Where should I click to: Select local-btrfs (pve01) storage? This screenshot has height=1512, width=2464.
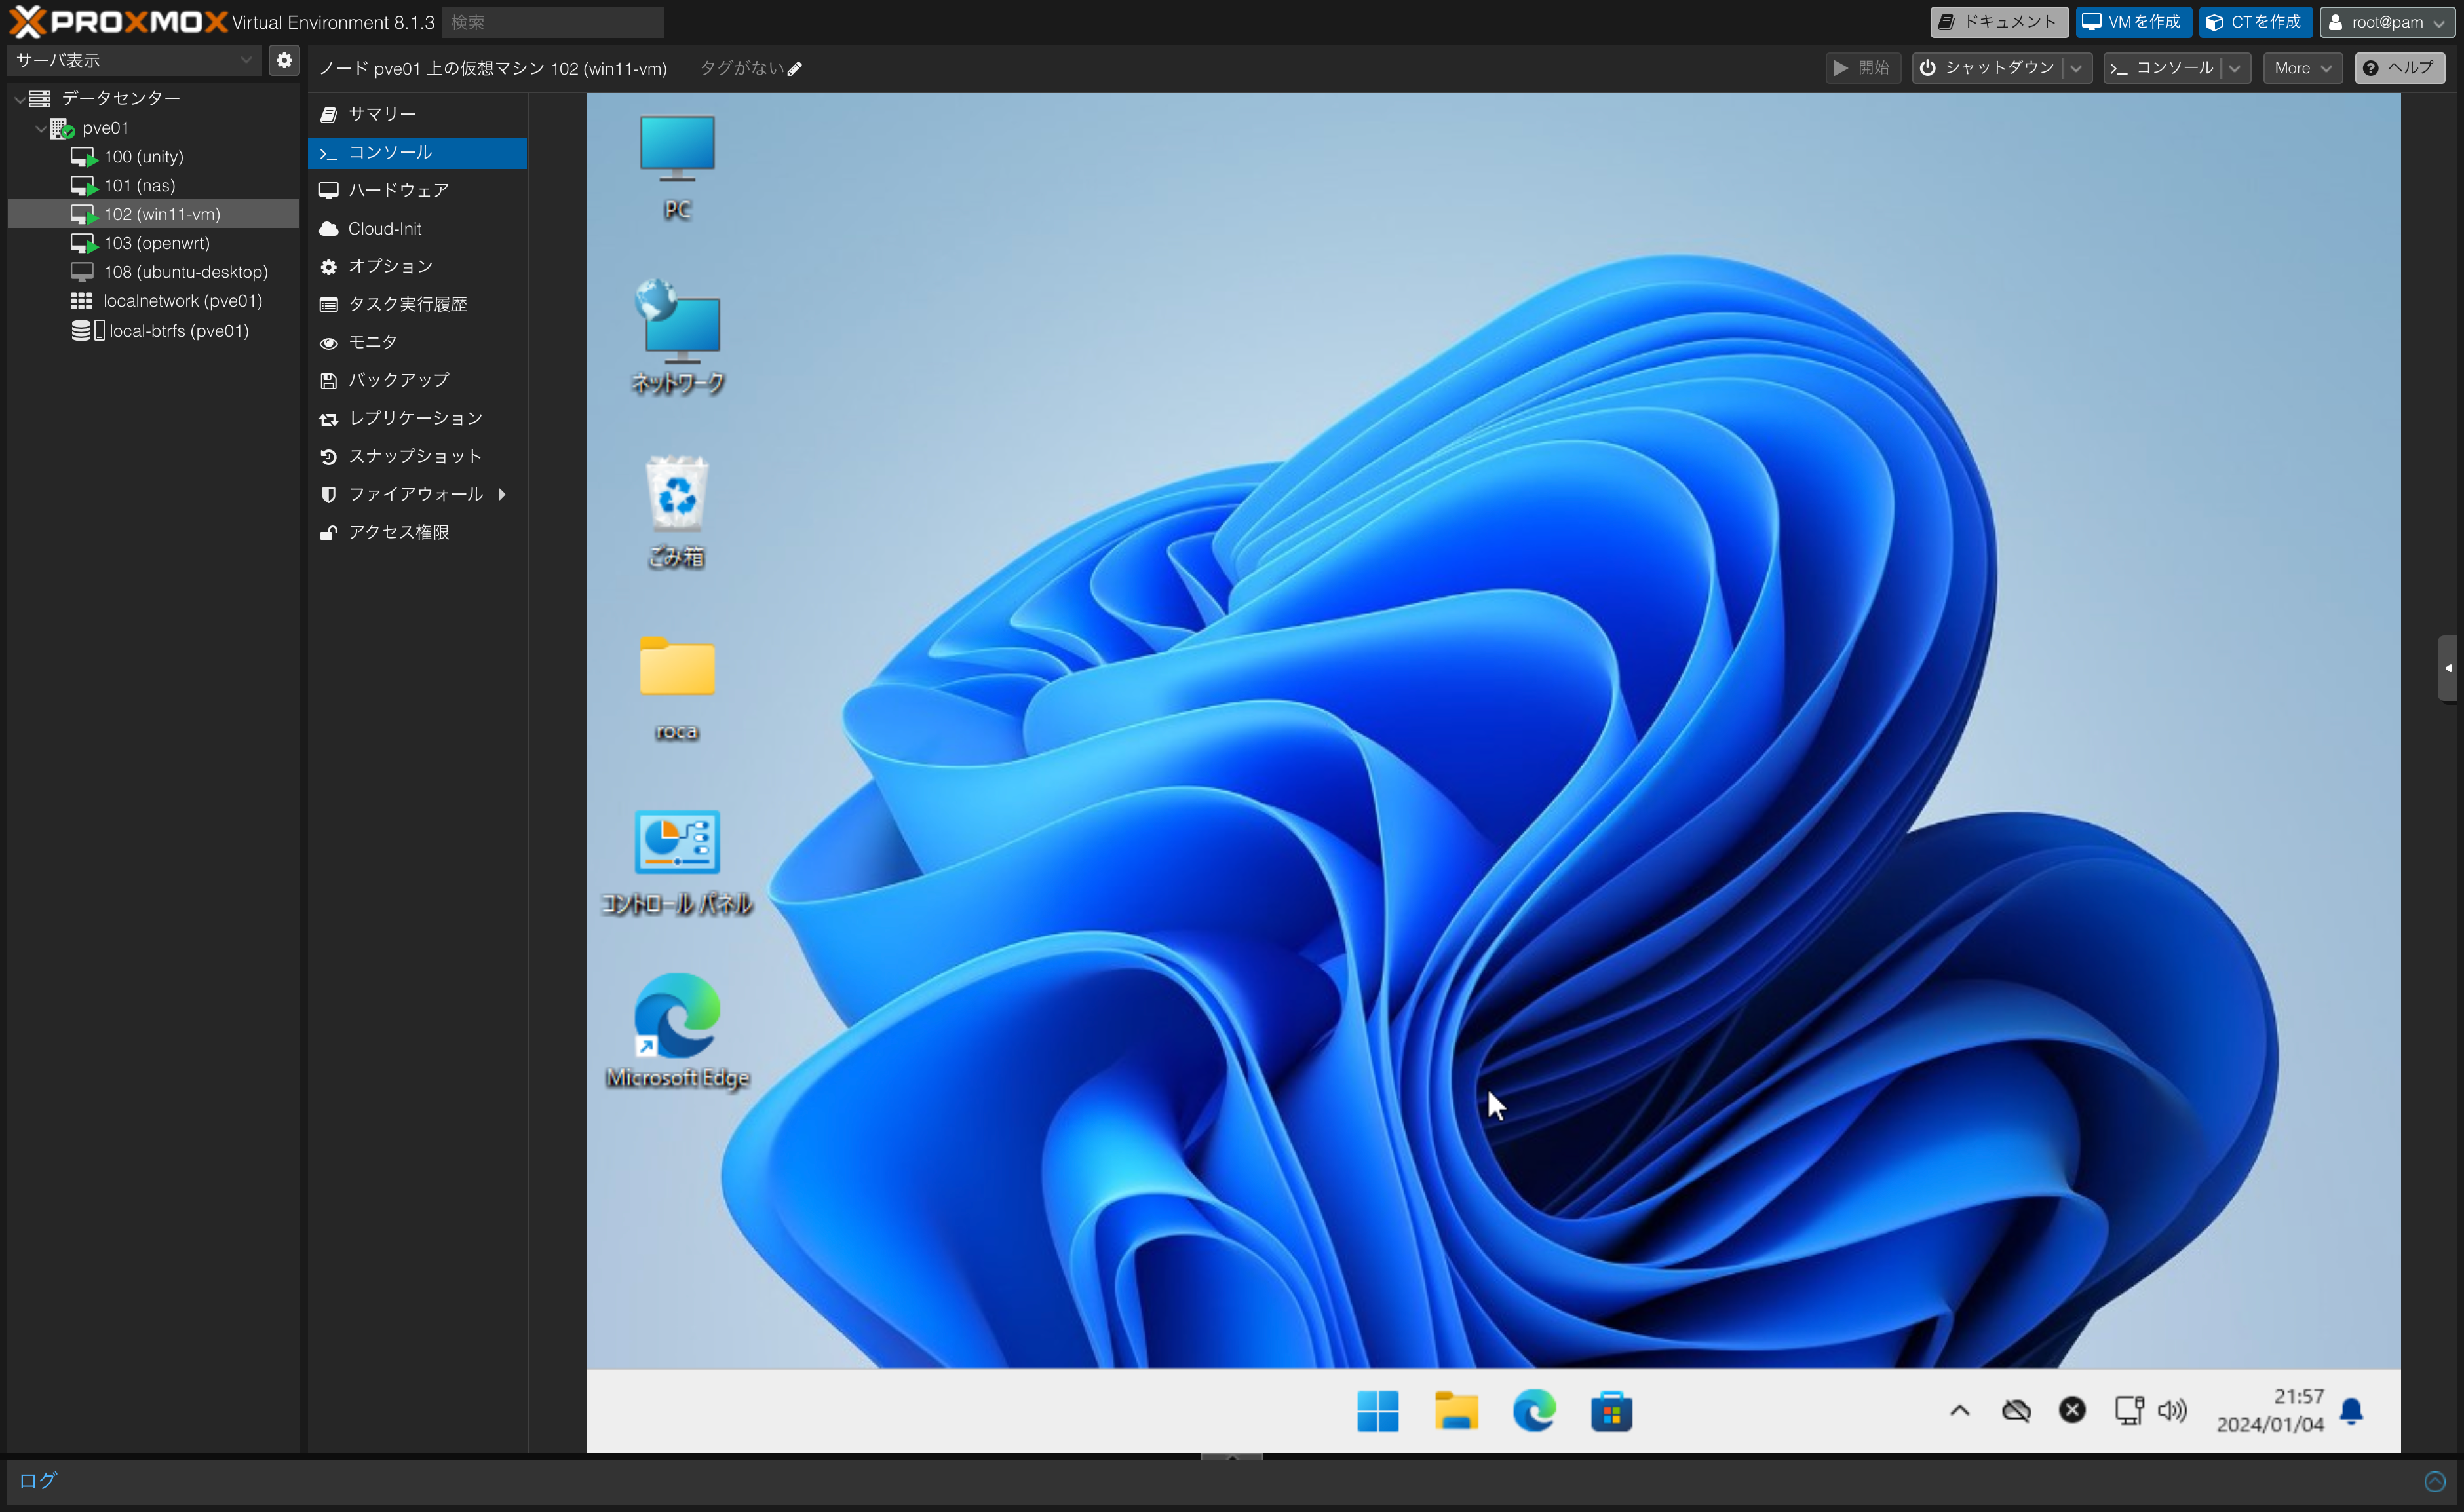pos(153,331)
